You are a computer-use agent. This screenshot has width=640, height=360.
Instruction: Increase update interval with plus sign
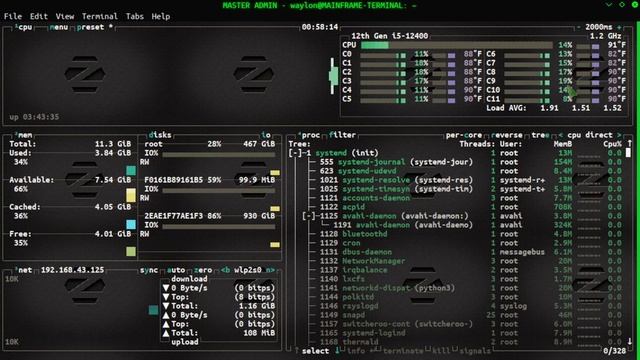point(619,27)
